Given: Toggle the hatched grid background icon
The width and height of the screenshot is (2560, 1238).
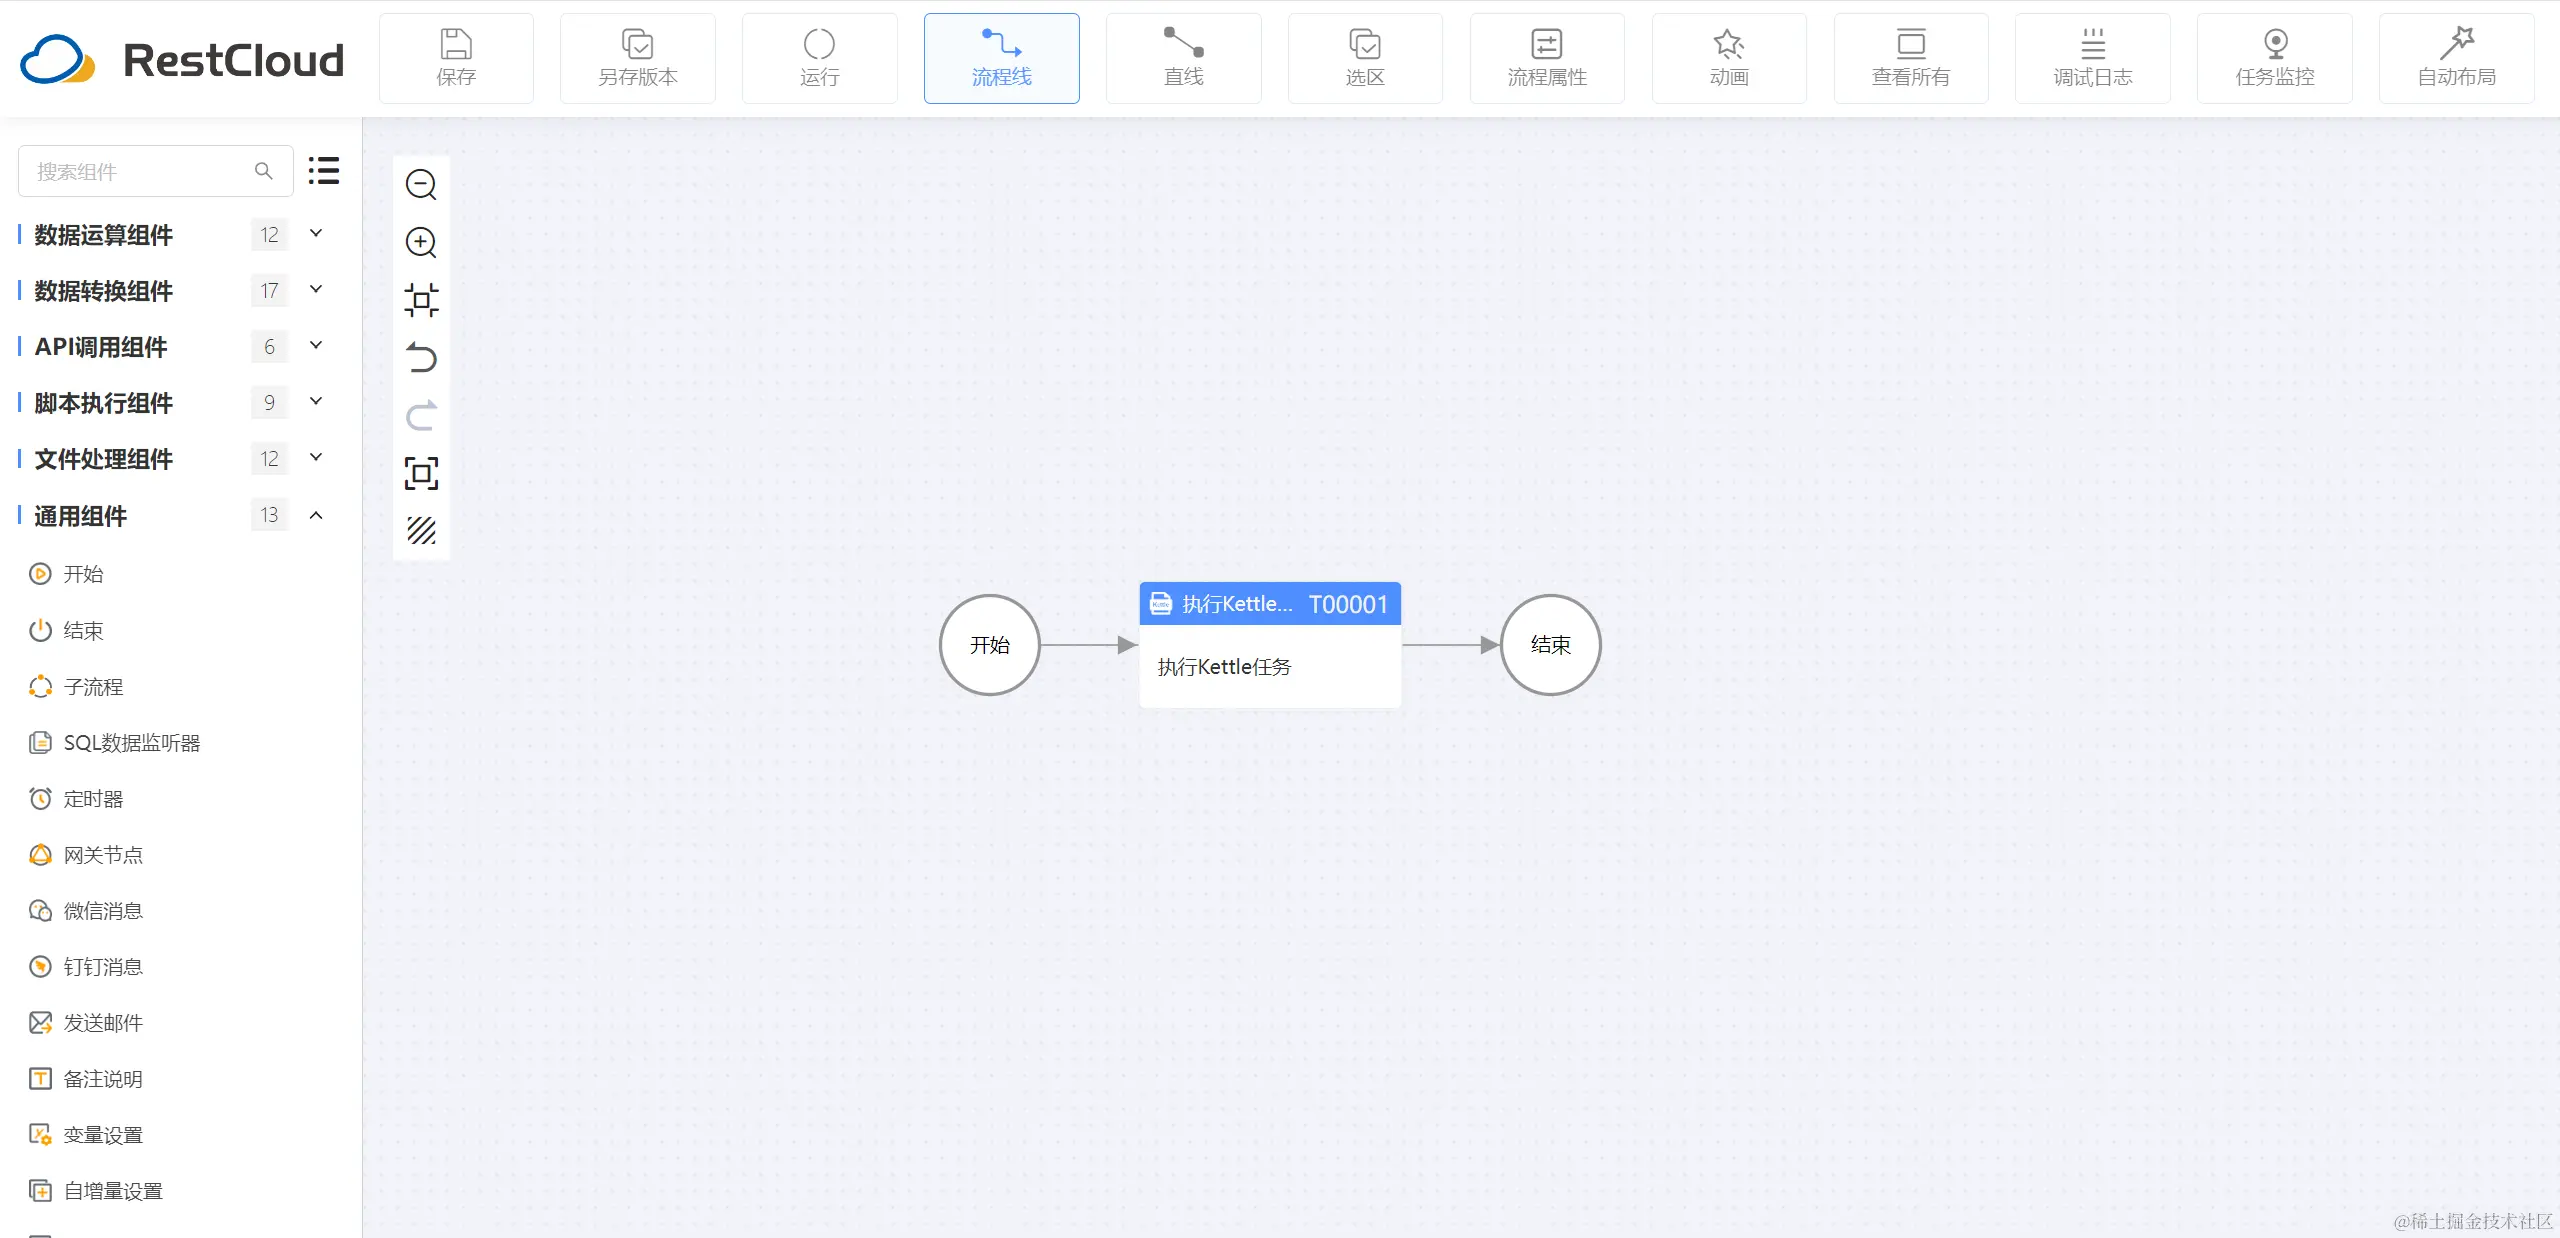Looking at the screenshot, I should point(421,530).
